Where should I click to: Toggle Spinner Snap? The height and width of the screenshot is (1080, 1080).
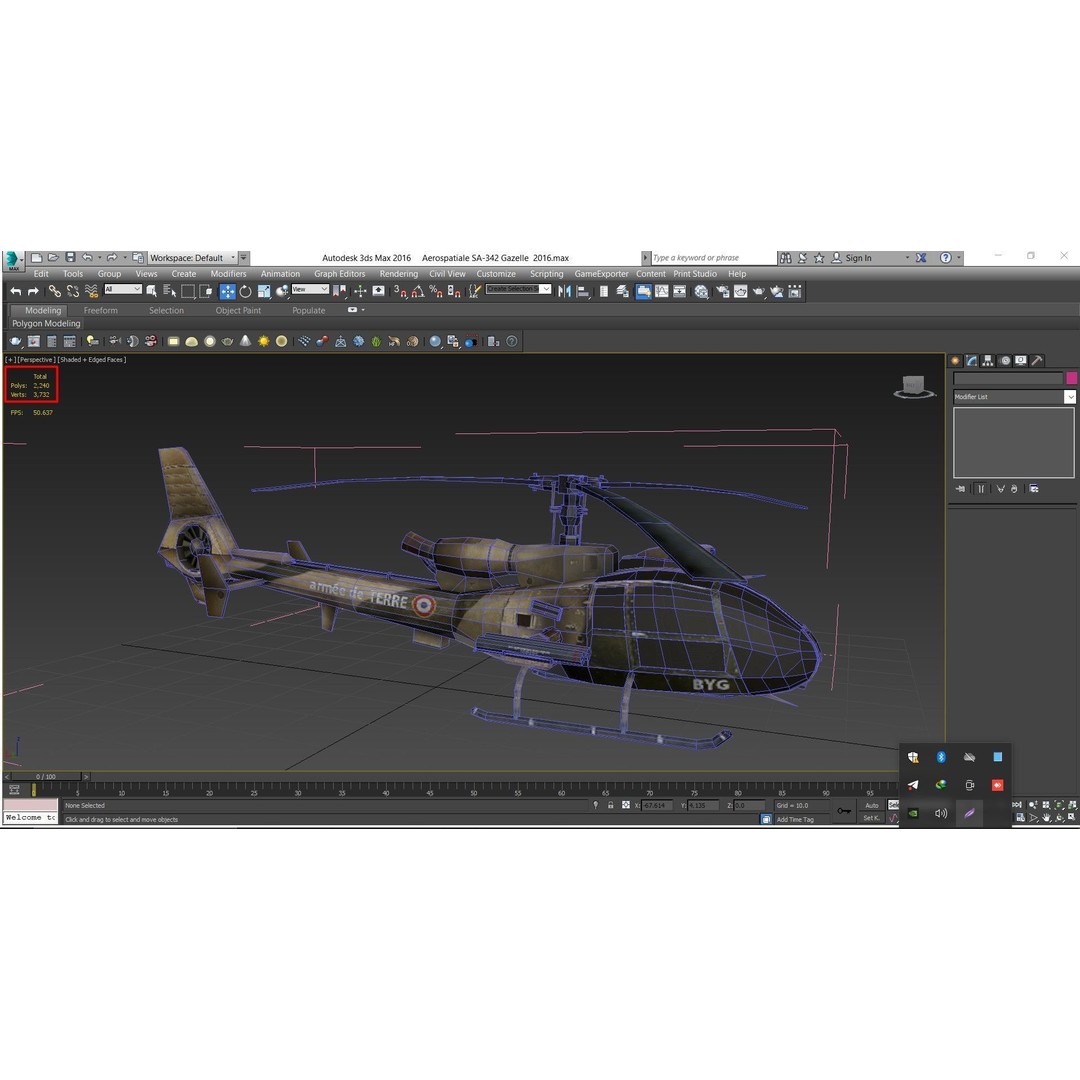click(x=454, y=292)
